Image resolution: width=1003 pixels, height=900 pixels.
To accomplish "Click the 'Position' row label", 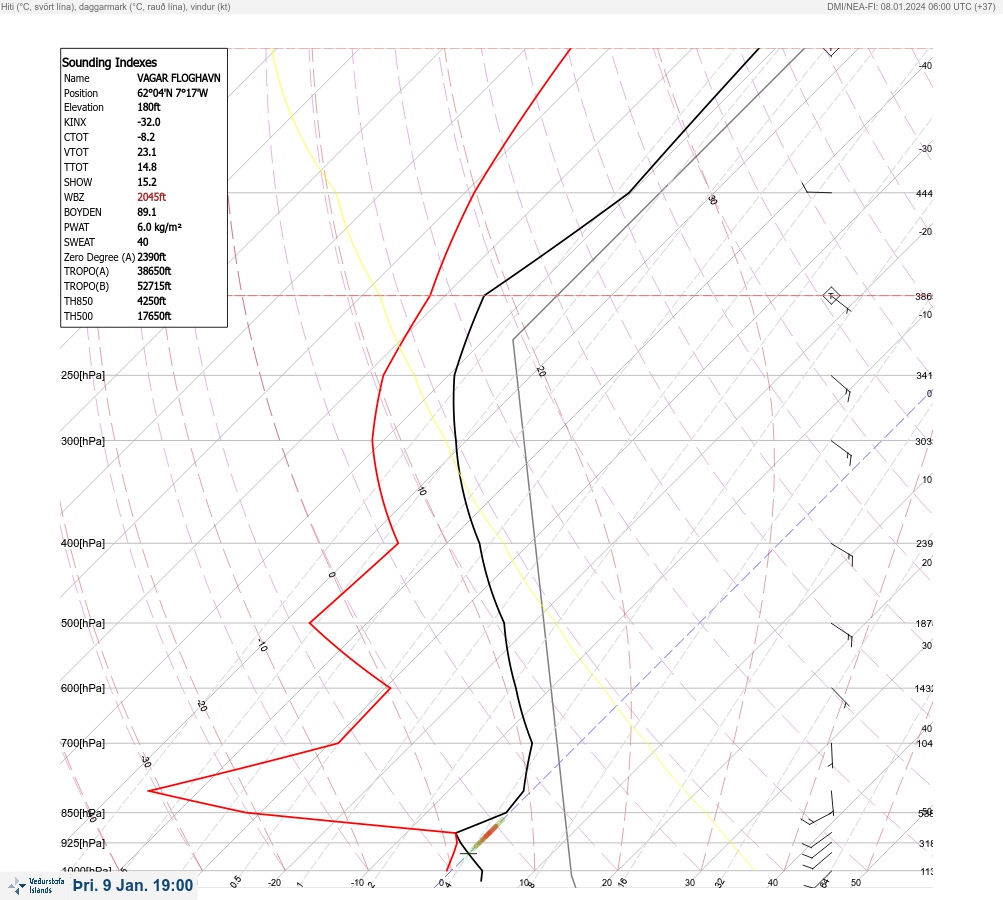I will [x=81, y=93].
